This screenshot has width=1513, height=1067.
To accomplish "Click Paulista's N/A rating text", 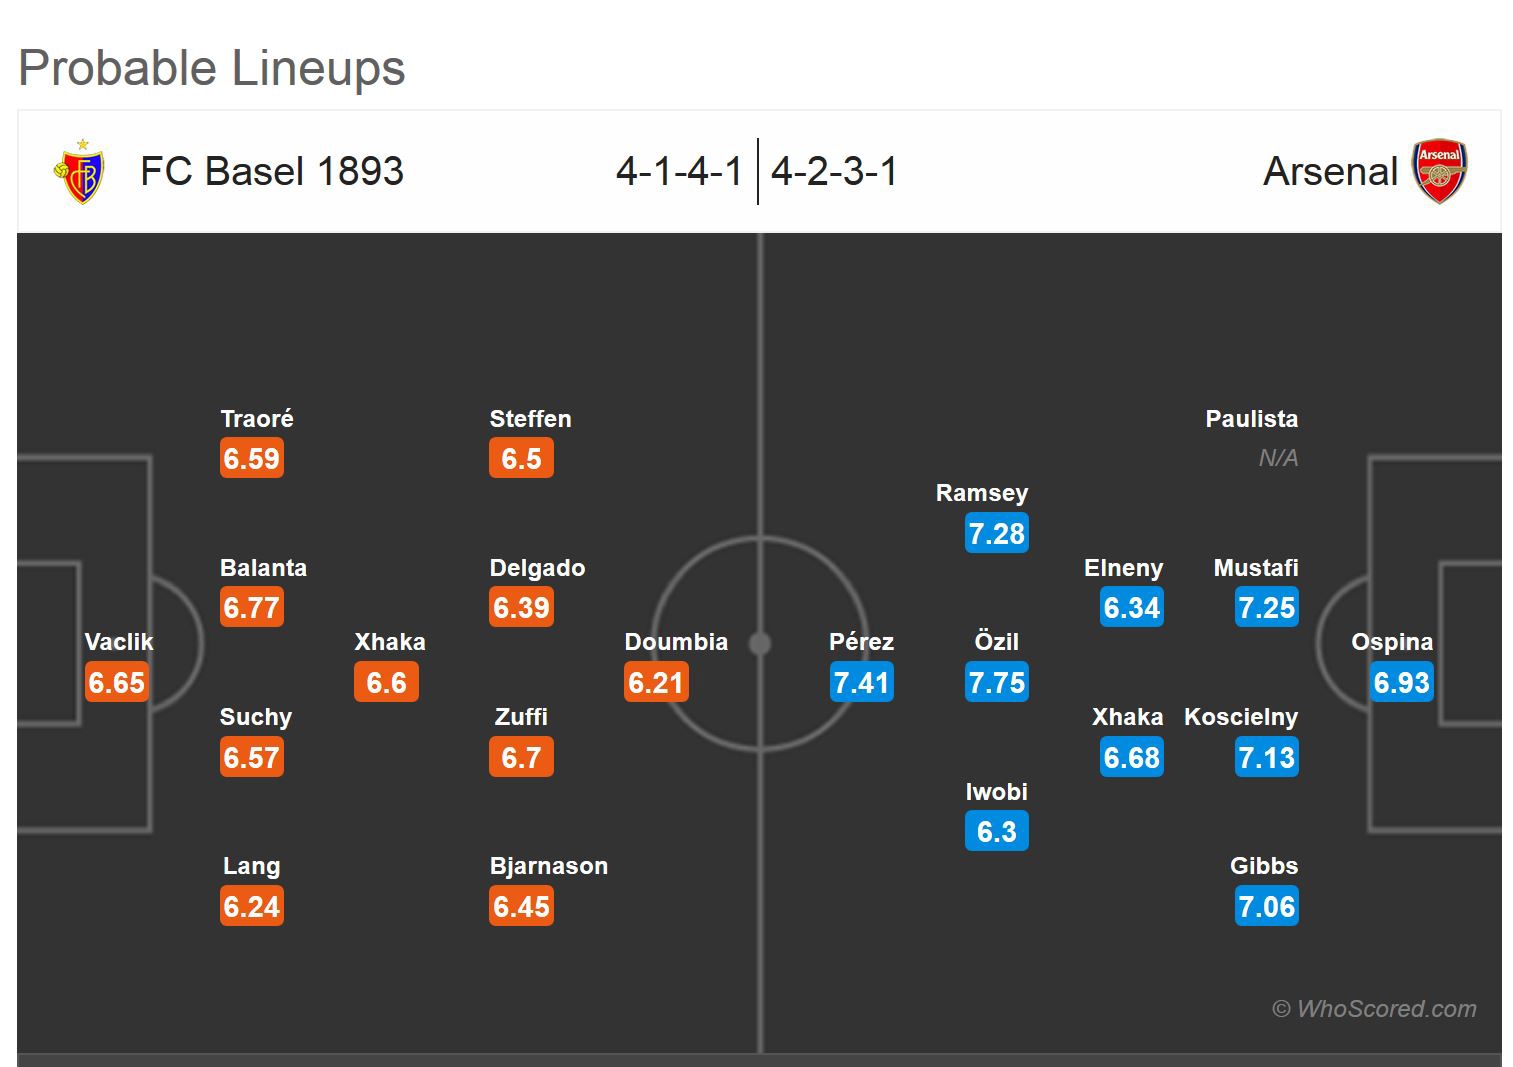I will [1278, 458].
